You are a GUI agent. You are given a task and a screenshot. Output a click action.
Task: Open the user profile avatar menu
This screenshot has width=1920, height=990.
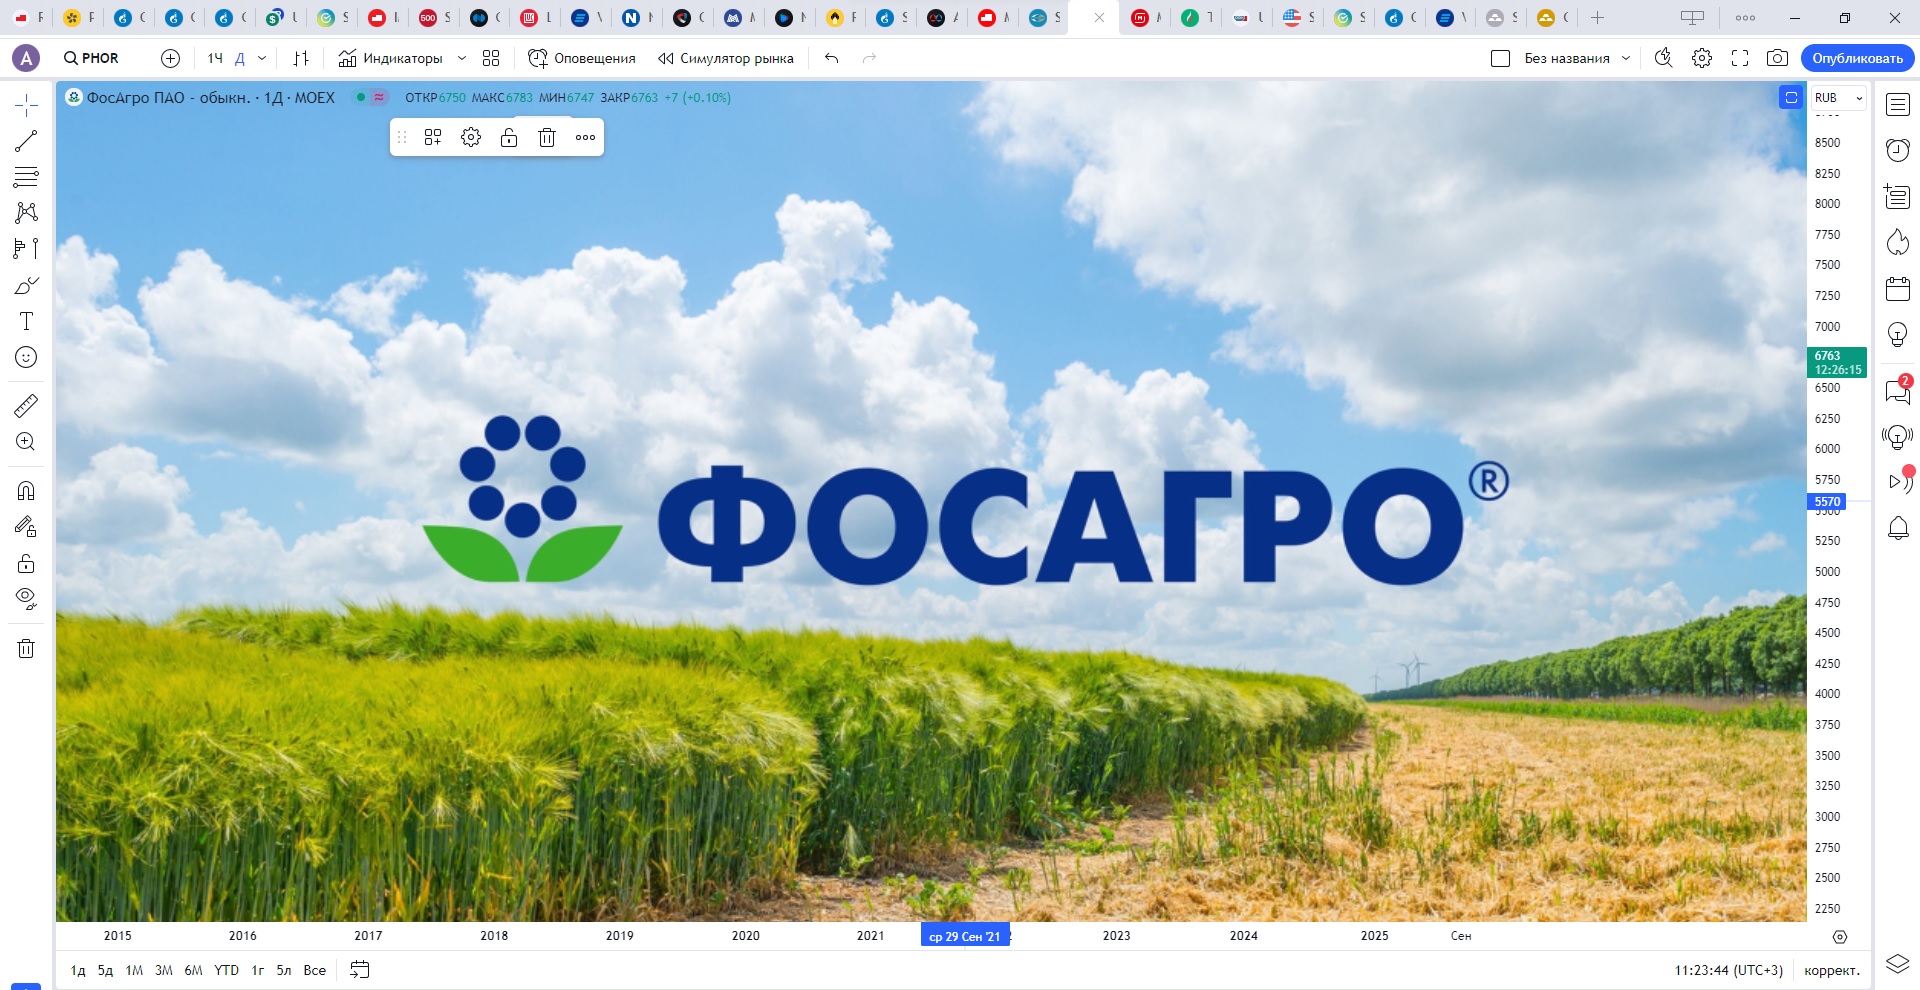(26, 58)
